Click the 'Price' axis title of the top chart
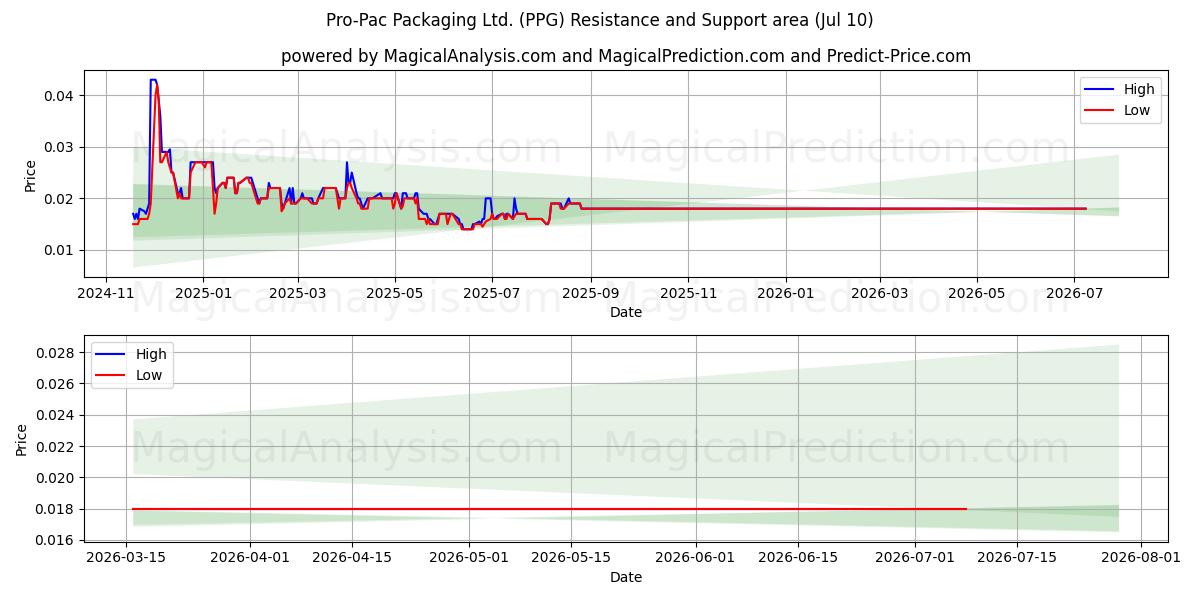The width and height of the screenshot is (1200, 600). tap(30, 175)
